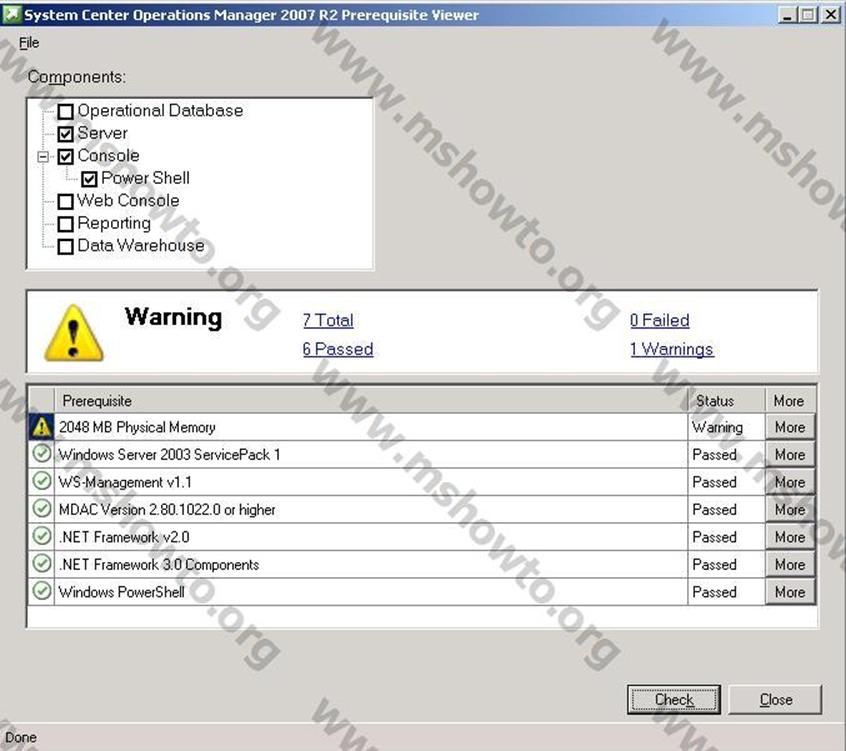This screenshot has width=846, height=751.
Task: Click the 'Warning' status cell for Physical Memory
Action: coord(726,427)
